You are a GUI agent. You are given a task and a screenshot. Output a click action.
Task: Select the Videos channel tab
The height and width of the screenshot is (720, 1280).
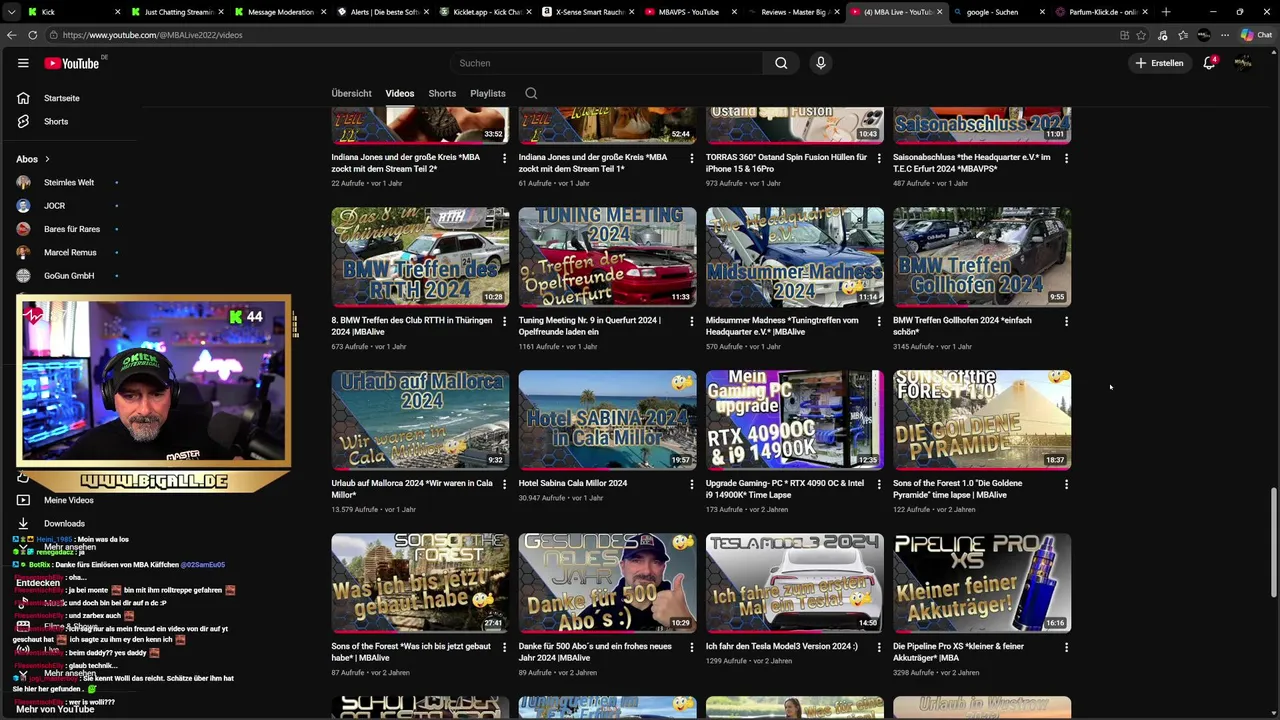tap(400, 93)
